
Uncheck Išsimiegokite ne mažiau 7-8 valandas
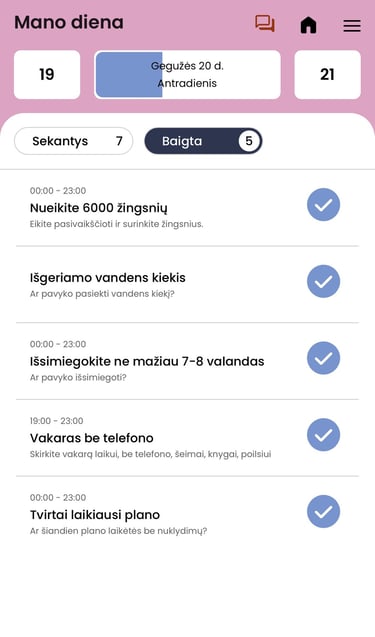[323, 358]
